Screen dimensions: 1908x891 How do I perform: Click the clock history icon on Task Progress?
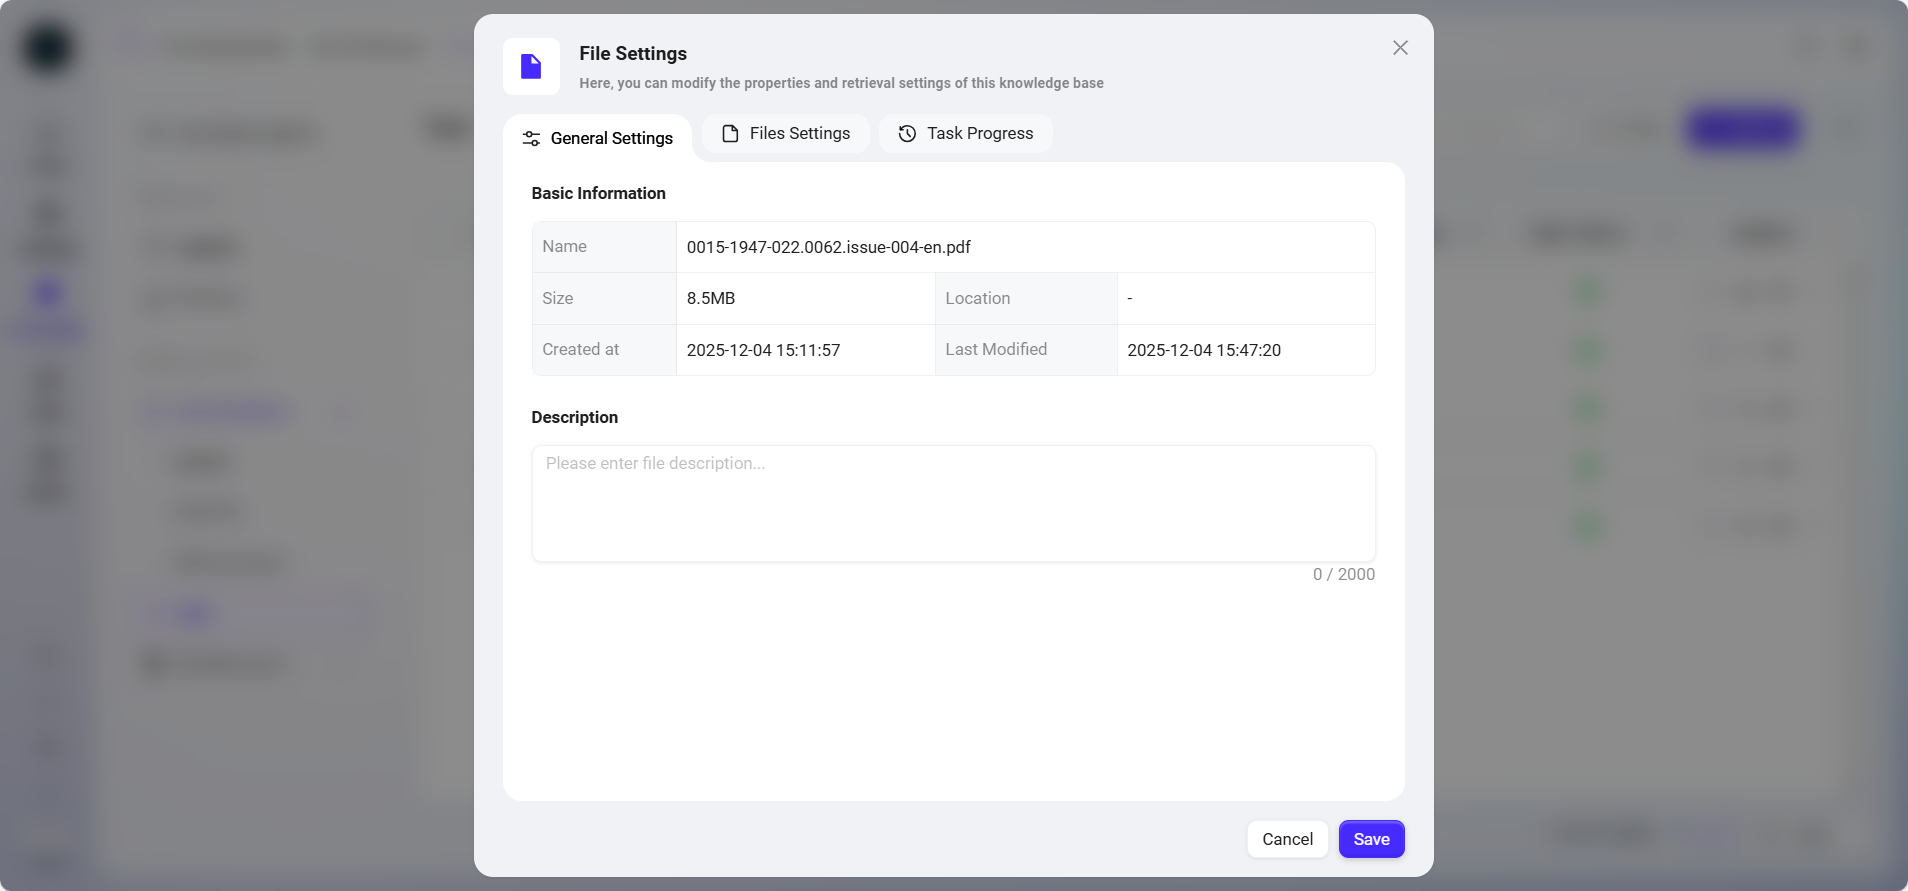point(907,134)
